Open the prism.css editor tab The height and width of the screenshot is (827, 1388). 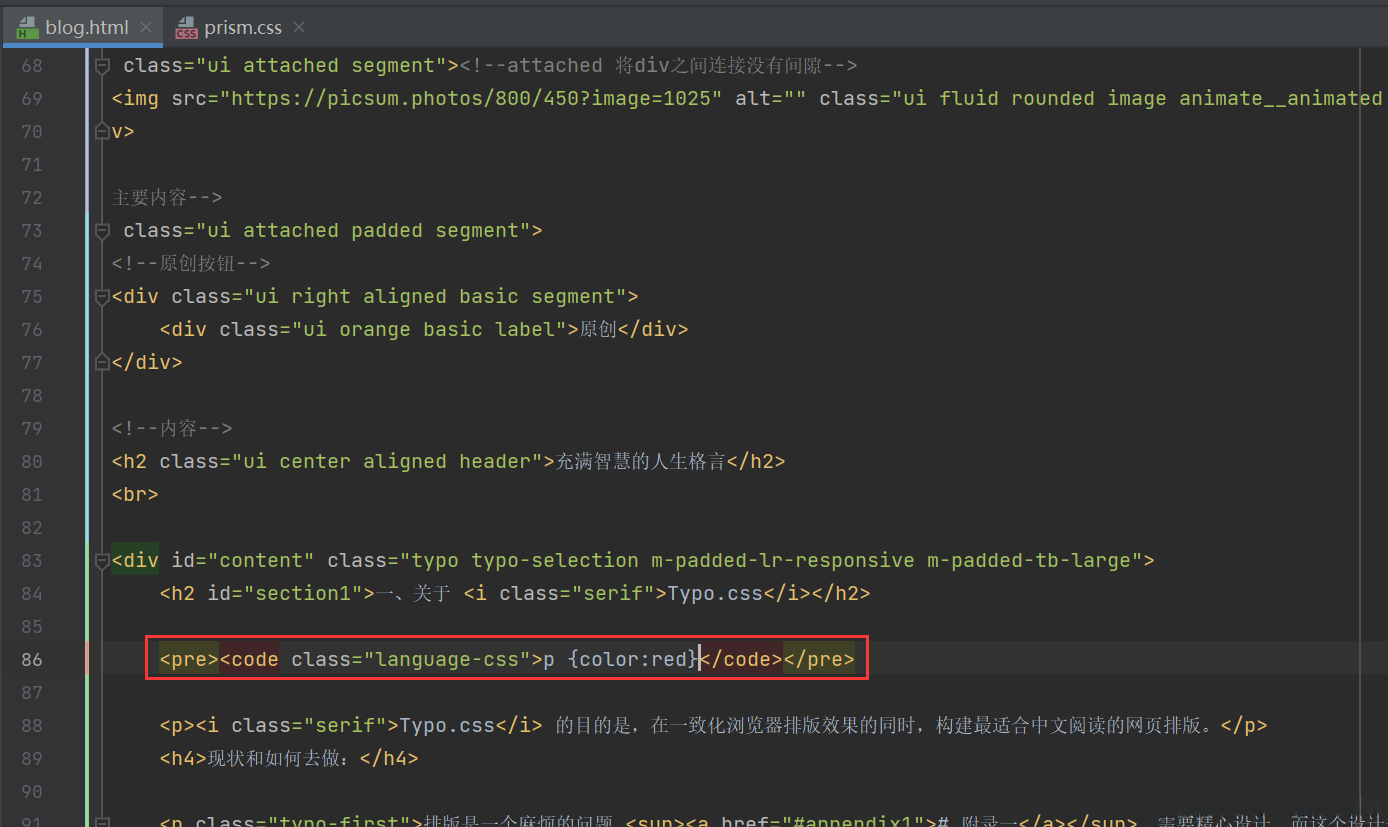(x=241, y=28)
